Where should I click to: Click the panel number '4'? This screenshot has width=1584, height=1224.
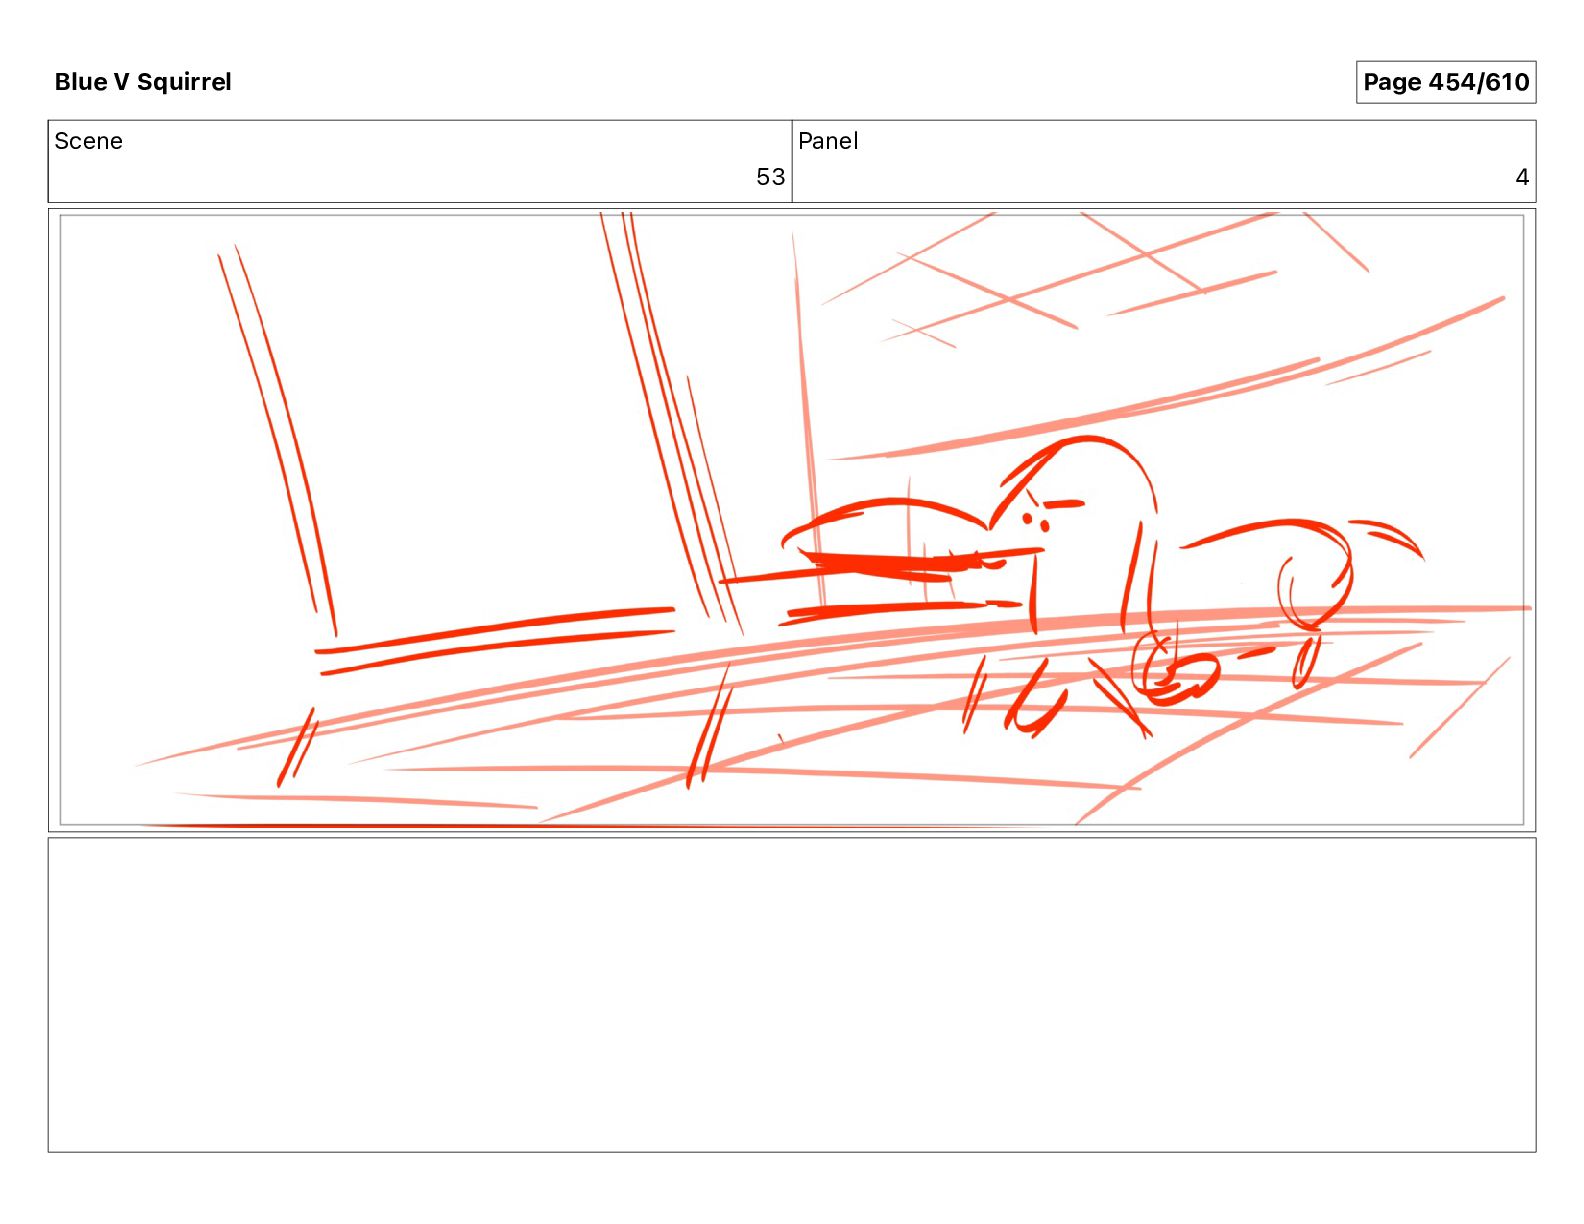click(1522, 177)
